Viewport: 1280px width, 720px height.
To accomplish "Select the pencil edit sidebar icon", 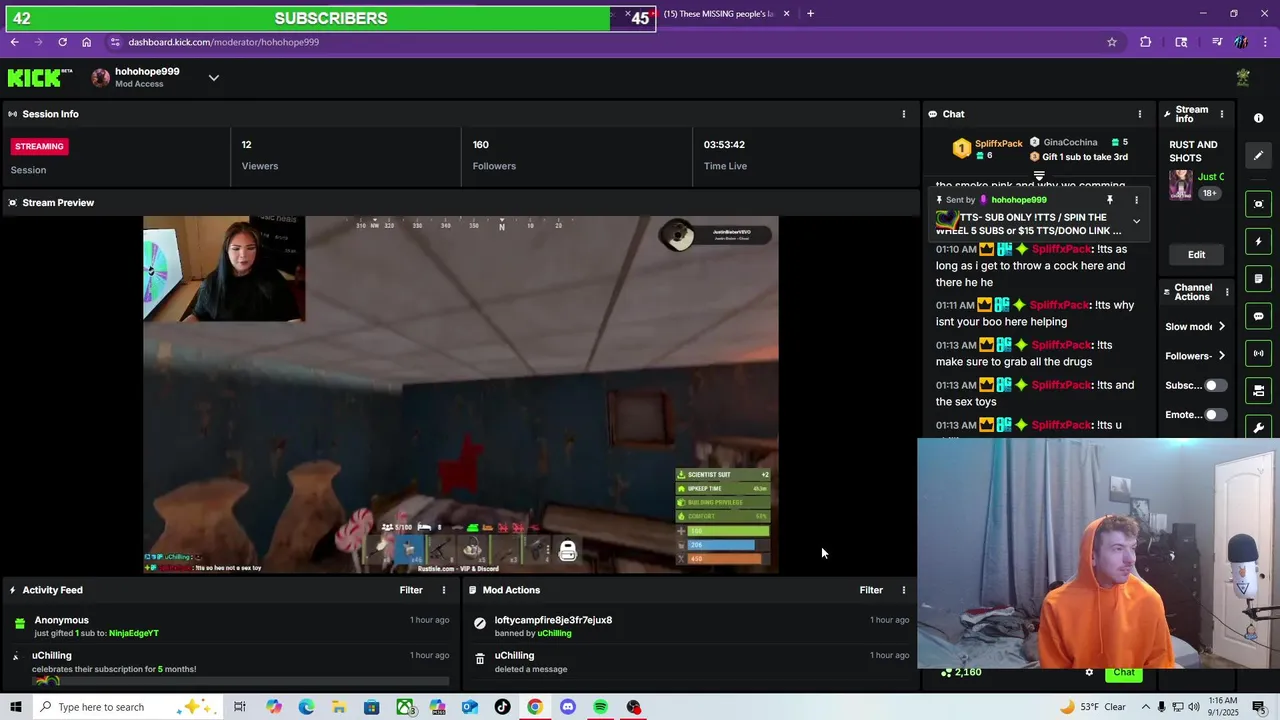I will tap(1258, 155).
